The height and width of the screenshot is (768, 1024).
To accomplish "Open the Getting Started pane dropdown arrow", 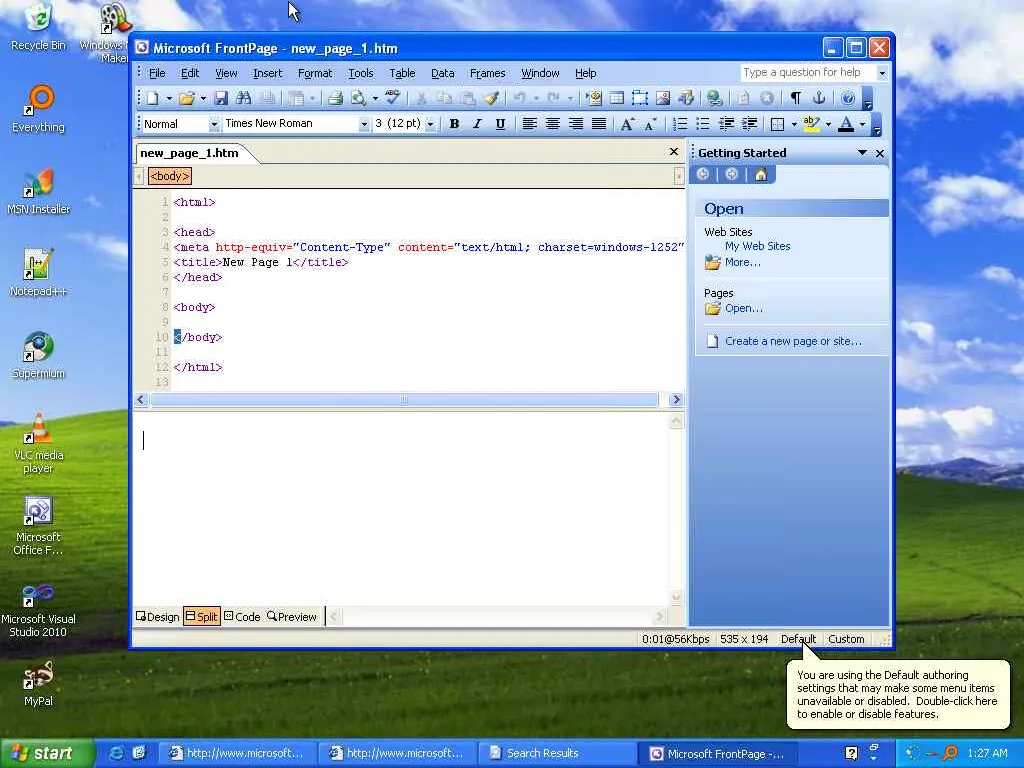I will coord(862,153).
